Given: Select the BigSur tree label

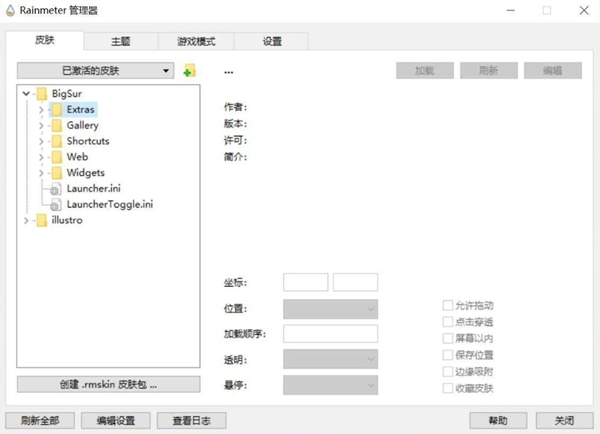Looking at the screenshot, I should (67, 93).
